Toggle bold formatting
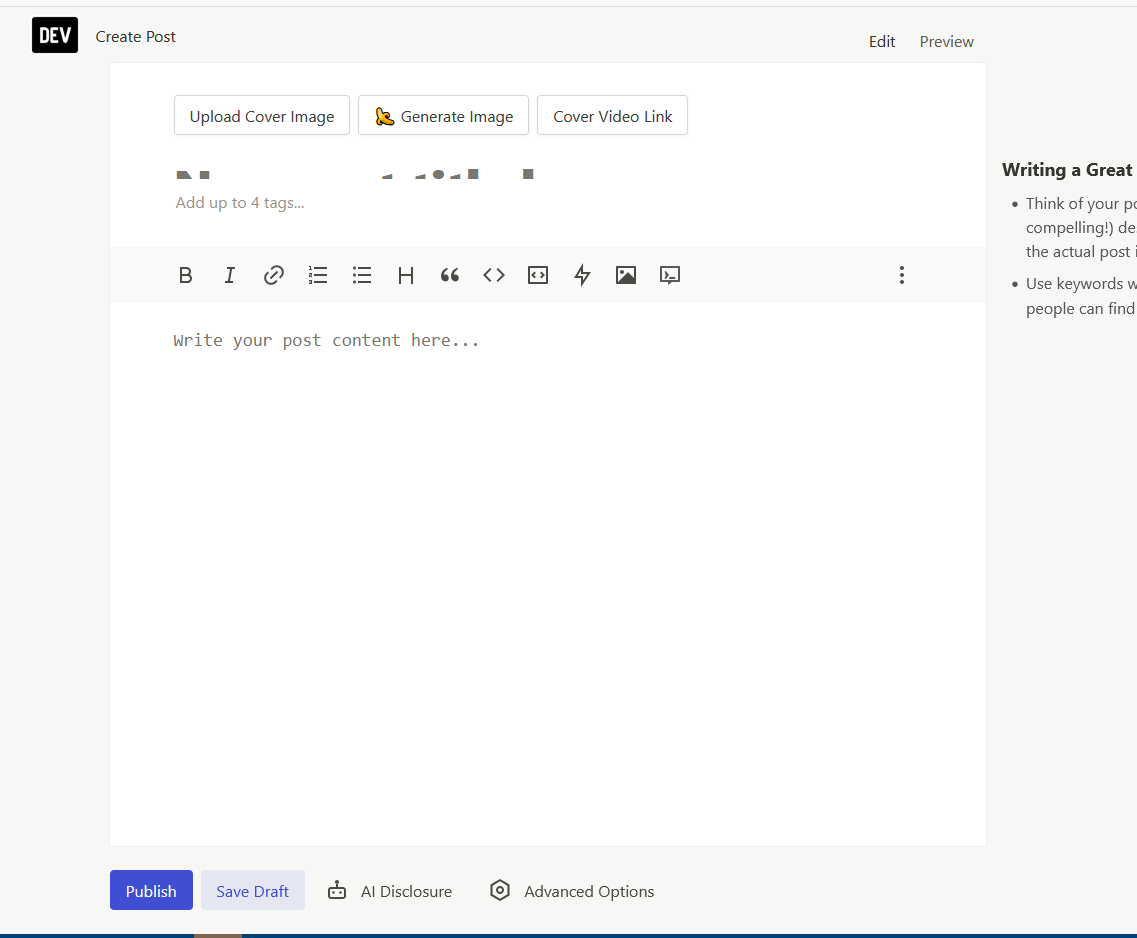This screenshot has height=938, width=1137. [186, 275]
